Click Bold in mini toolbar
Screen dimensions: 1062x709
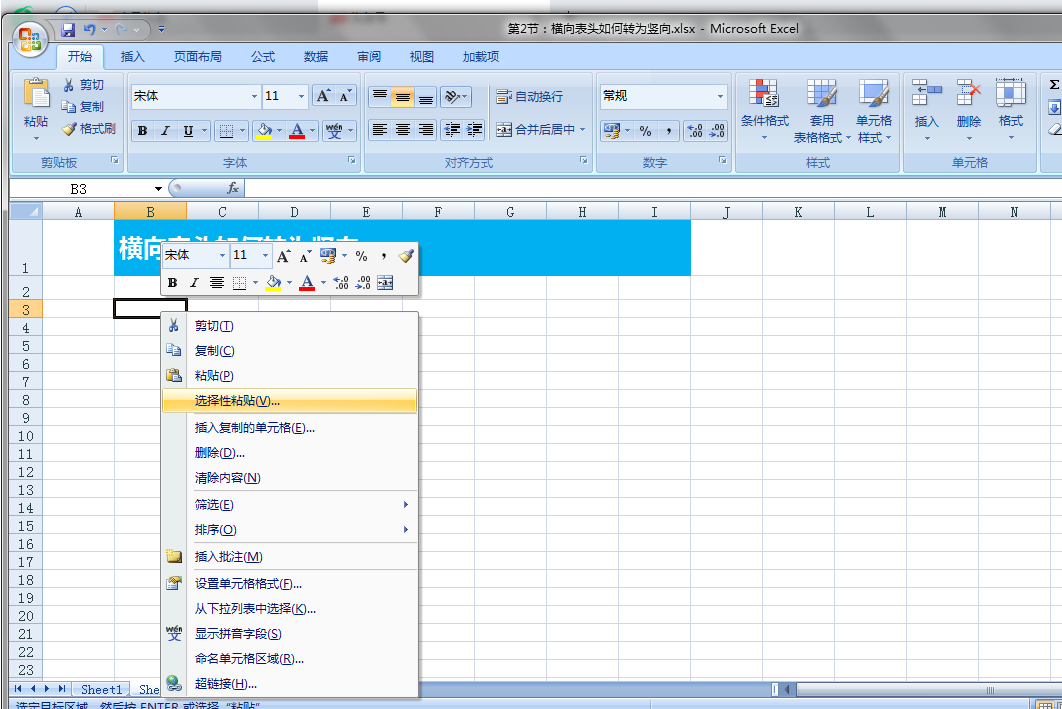click(x=172, y=282)
